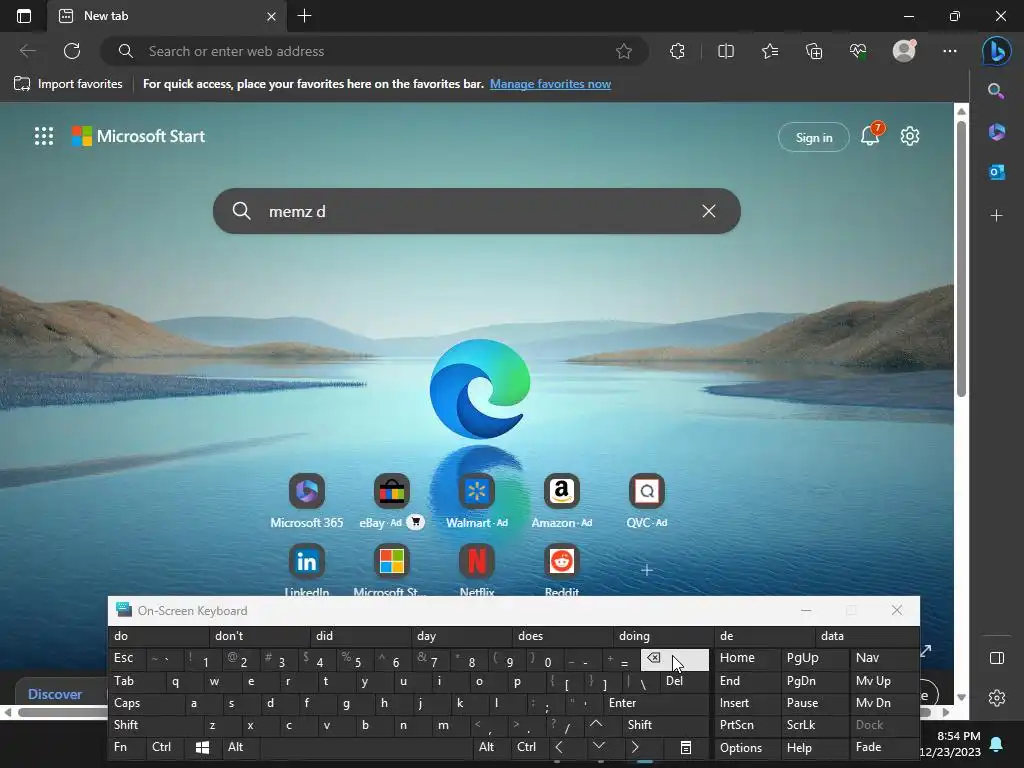Screen dimensions: 1024x768
Task: Choose the "data" keyboard suggestion
Action: 867,635
